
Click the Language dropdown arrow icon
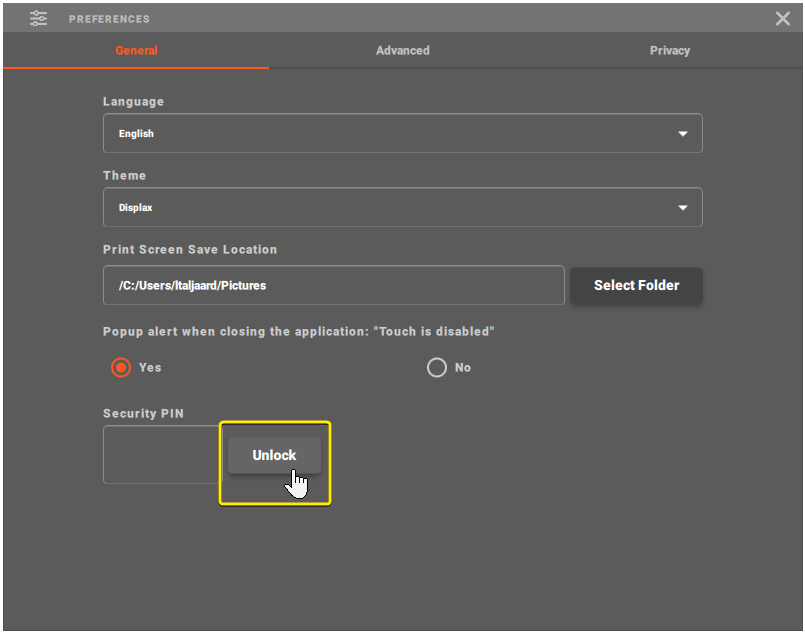[x=683, y=133]
